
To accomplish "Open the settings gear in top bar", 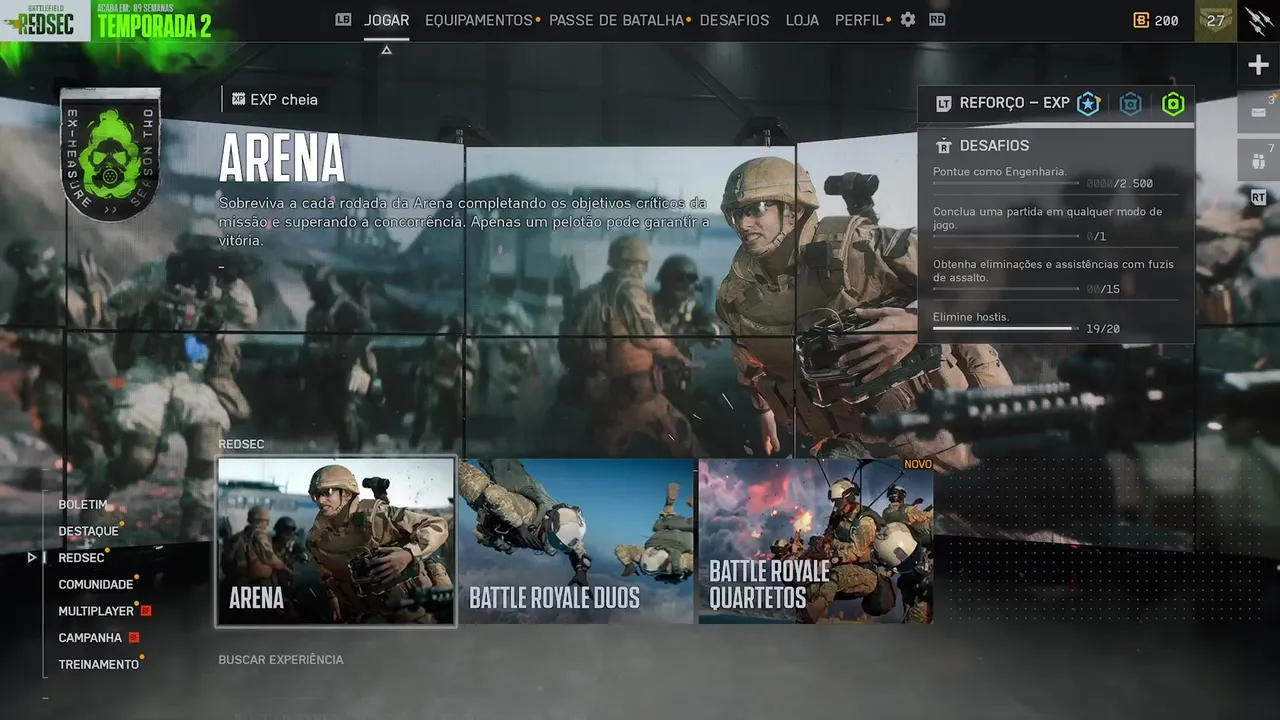I will coord(908,20).
